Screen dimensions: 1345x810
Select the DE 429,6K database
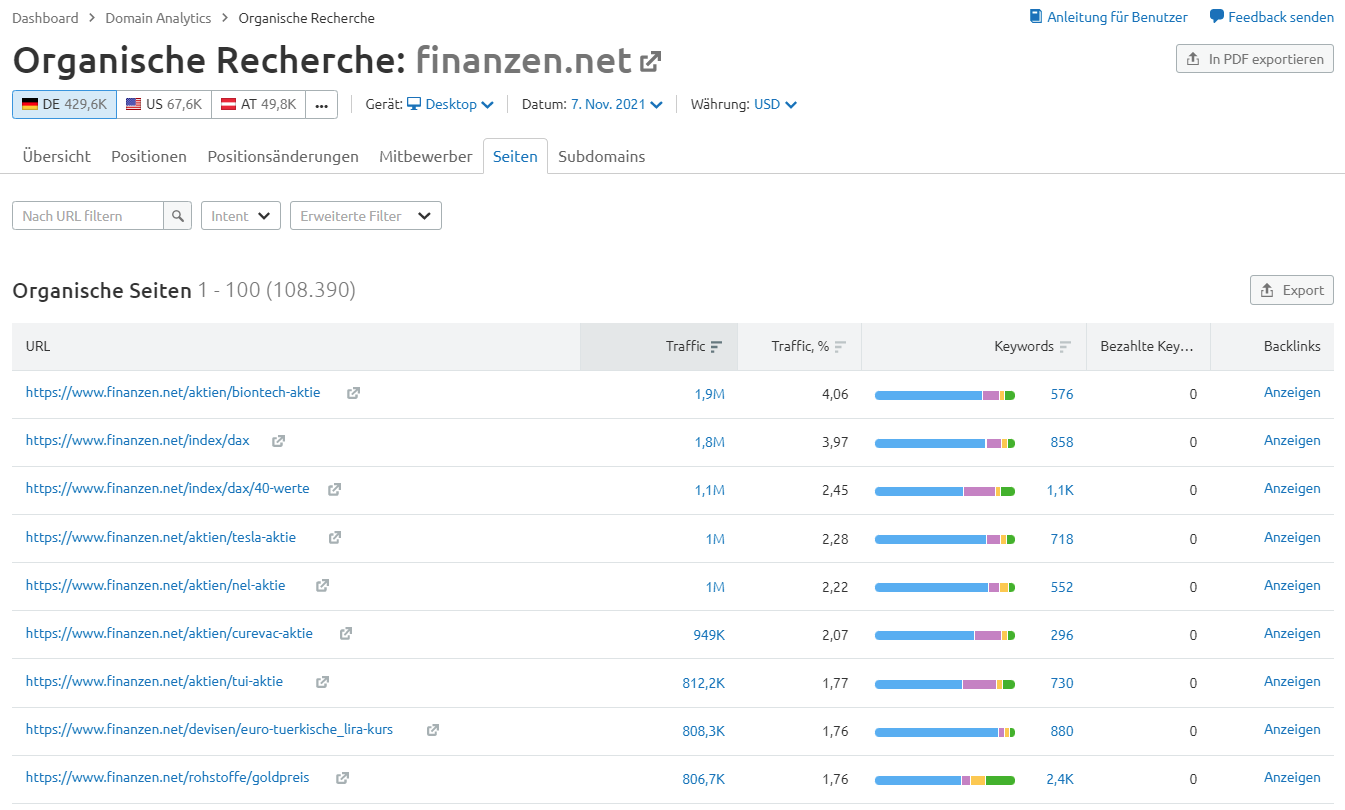(x=64, y=104)
